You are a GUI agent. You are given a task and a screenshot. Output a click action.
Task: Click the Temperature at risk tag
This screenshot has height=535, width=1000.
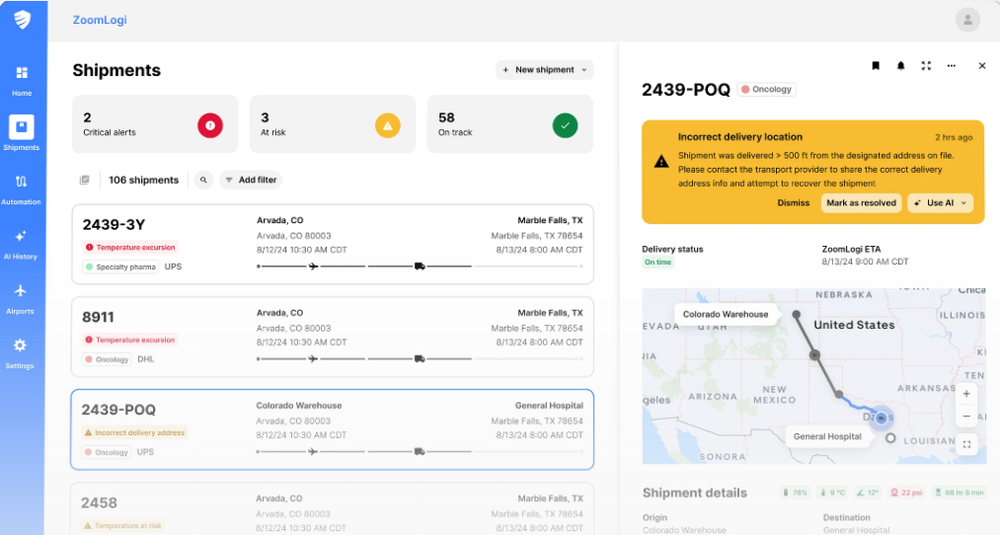123,525
